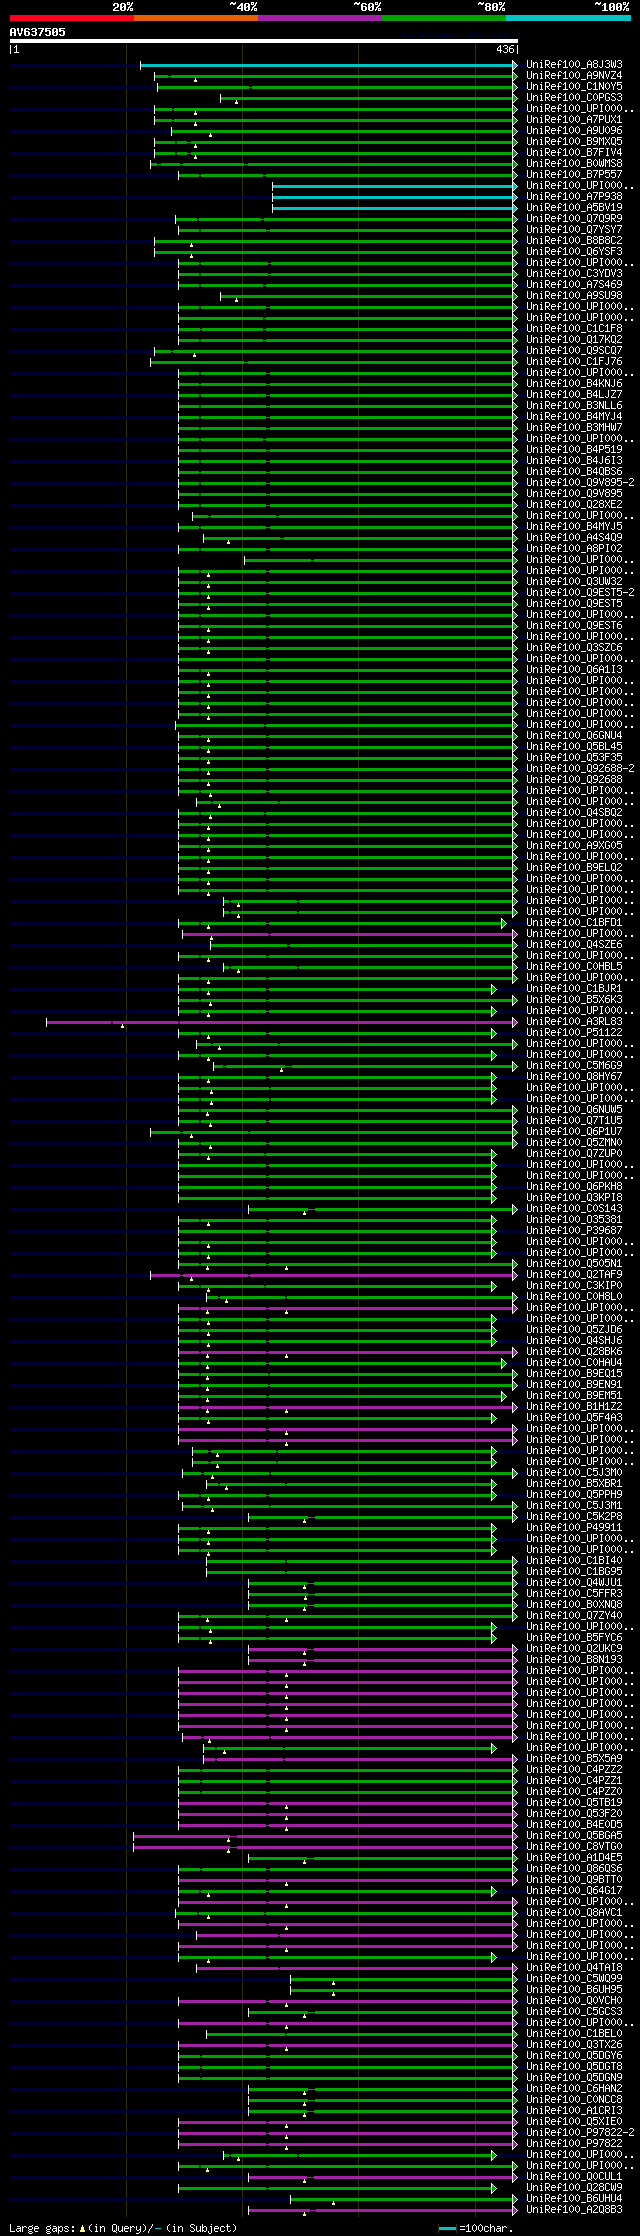640x2236 pixels.
Task: Click label UniRef100_Q4SZE6
Action: [x=574, y=945]
